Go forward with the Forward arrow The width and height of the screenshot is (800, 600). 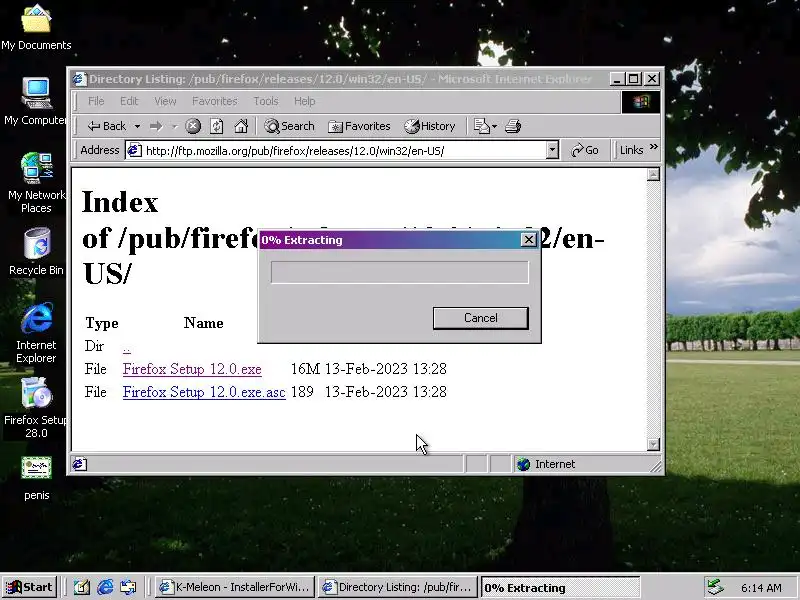tap(156, 126)
